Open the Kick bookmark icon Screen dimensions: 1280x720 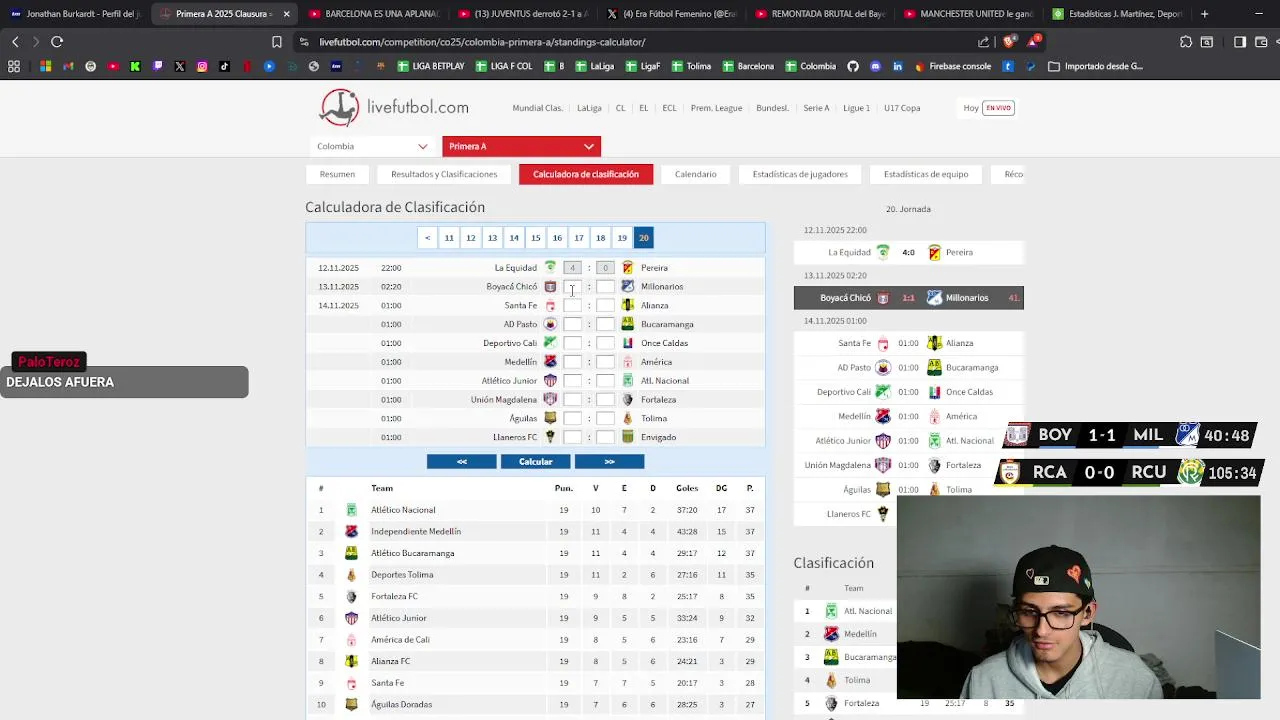[x=135, y=66]
